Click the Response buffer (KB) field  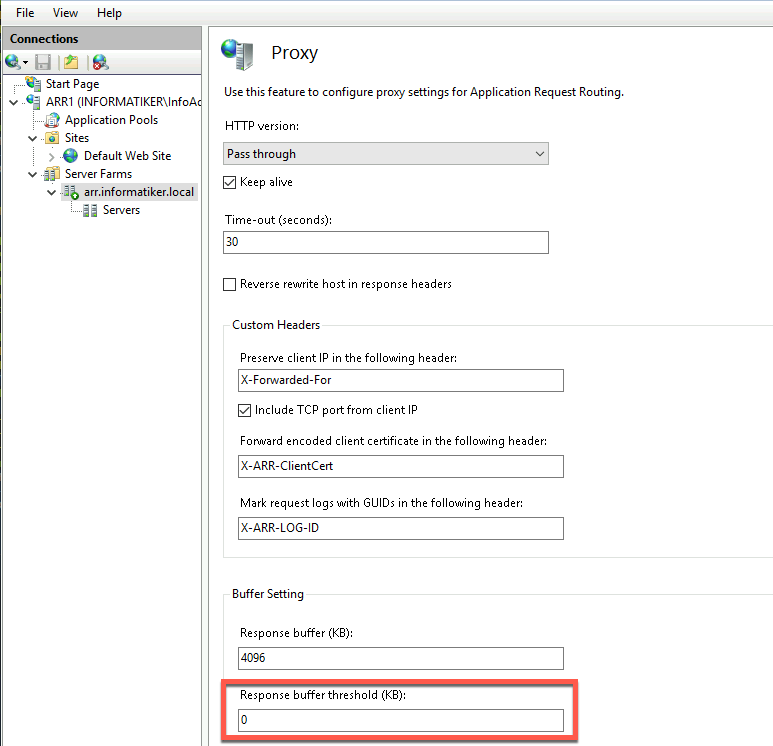[400, 658]
